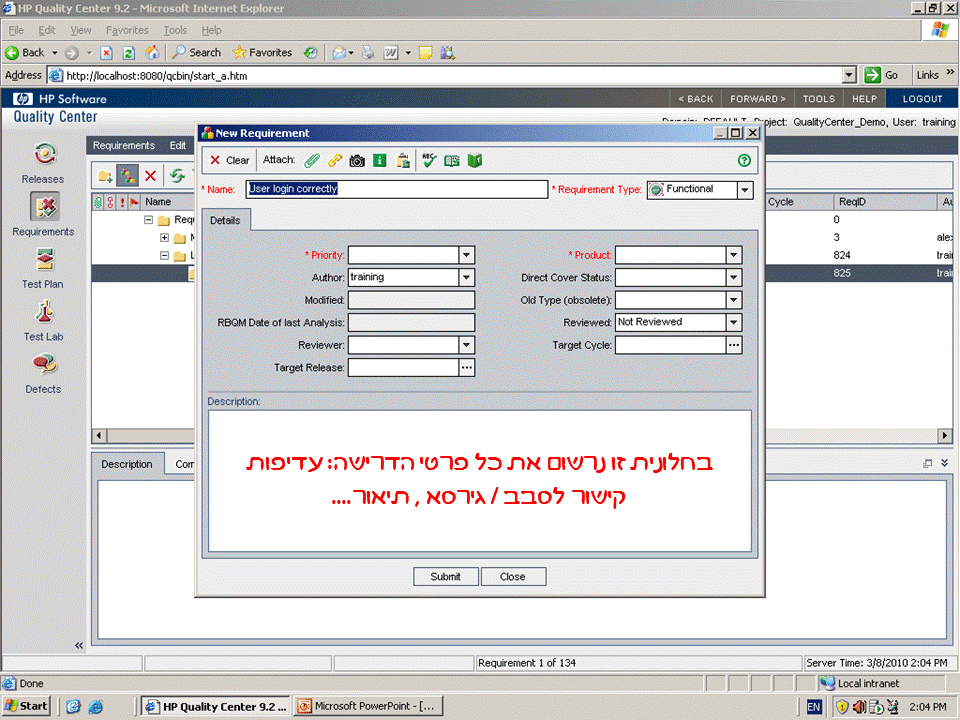
Task: Open the Test Plan module
Action: (x=43, y=268)
